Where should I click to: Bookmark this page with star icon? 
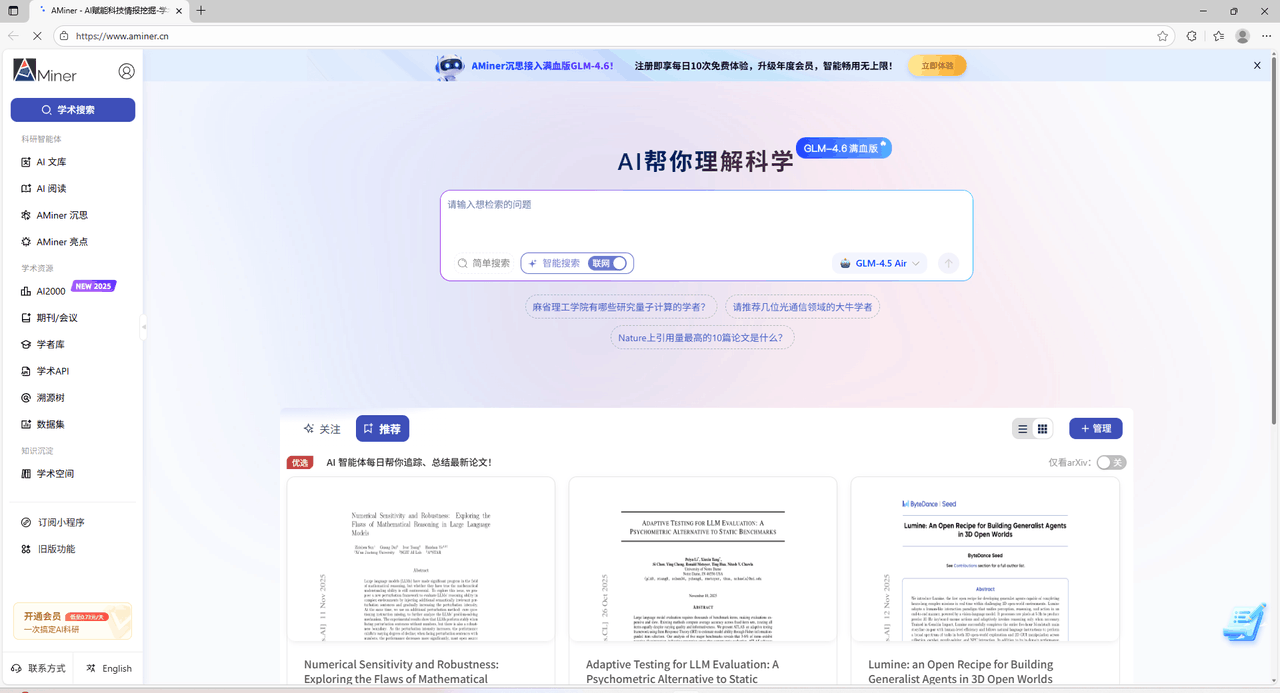pyautogui.click(x=1163, y=35)
